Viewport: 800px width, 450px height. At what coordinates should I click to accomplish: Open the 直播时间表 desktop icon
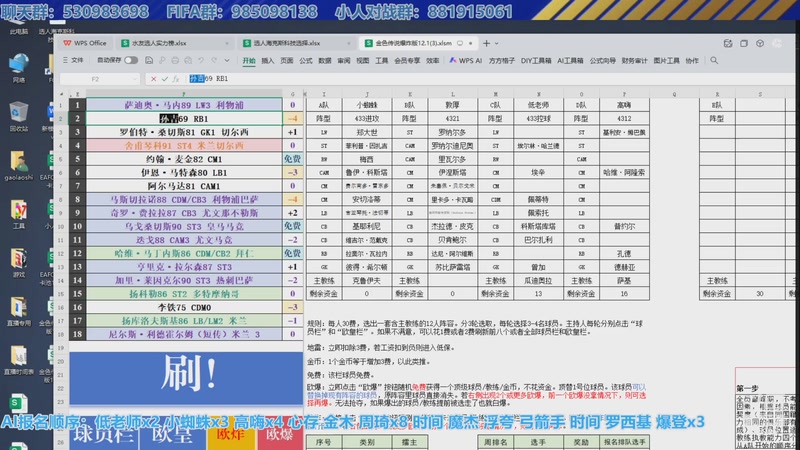coord(19,361)
